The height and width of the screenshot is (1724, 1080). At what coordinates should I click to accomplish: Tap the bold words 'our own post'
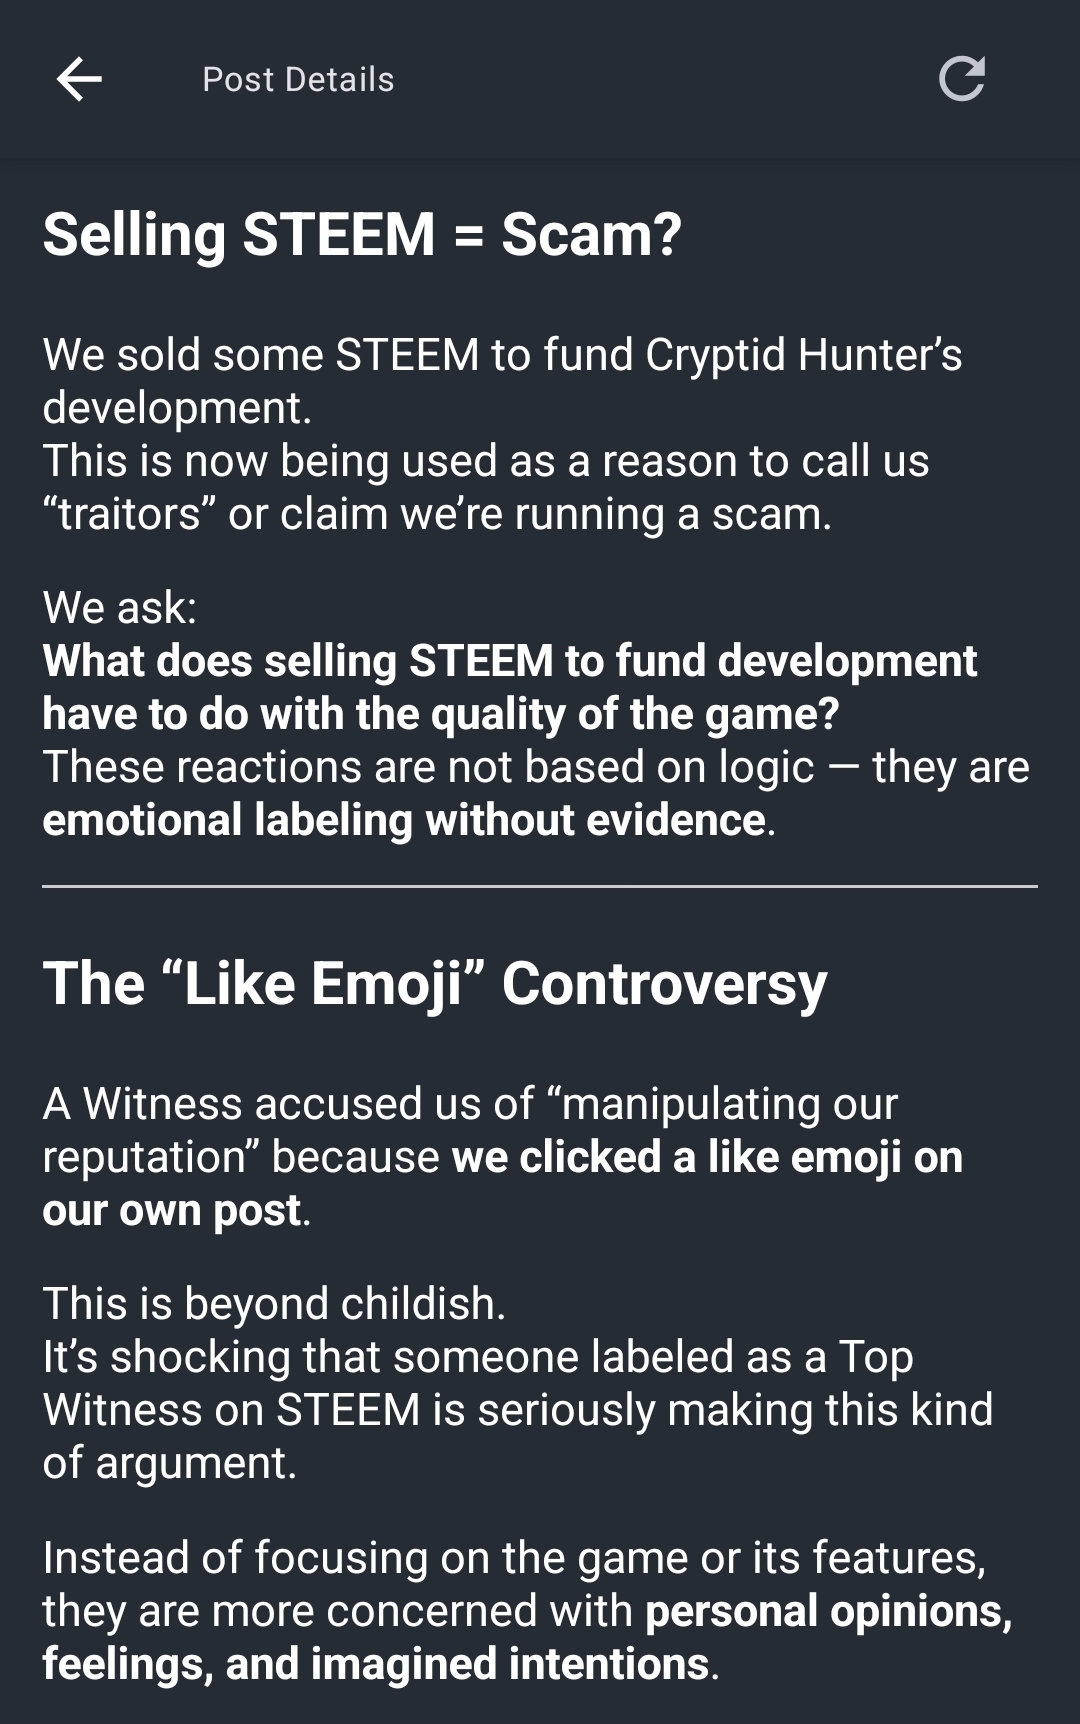172,1210
